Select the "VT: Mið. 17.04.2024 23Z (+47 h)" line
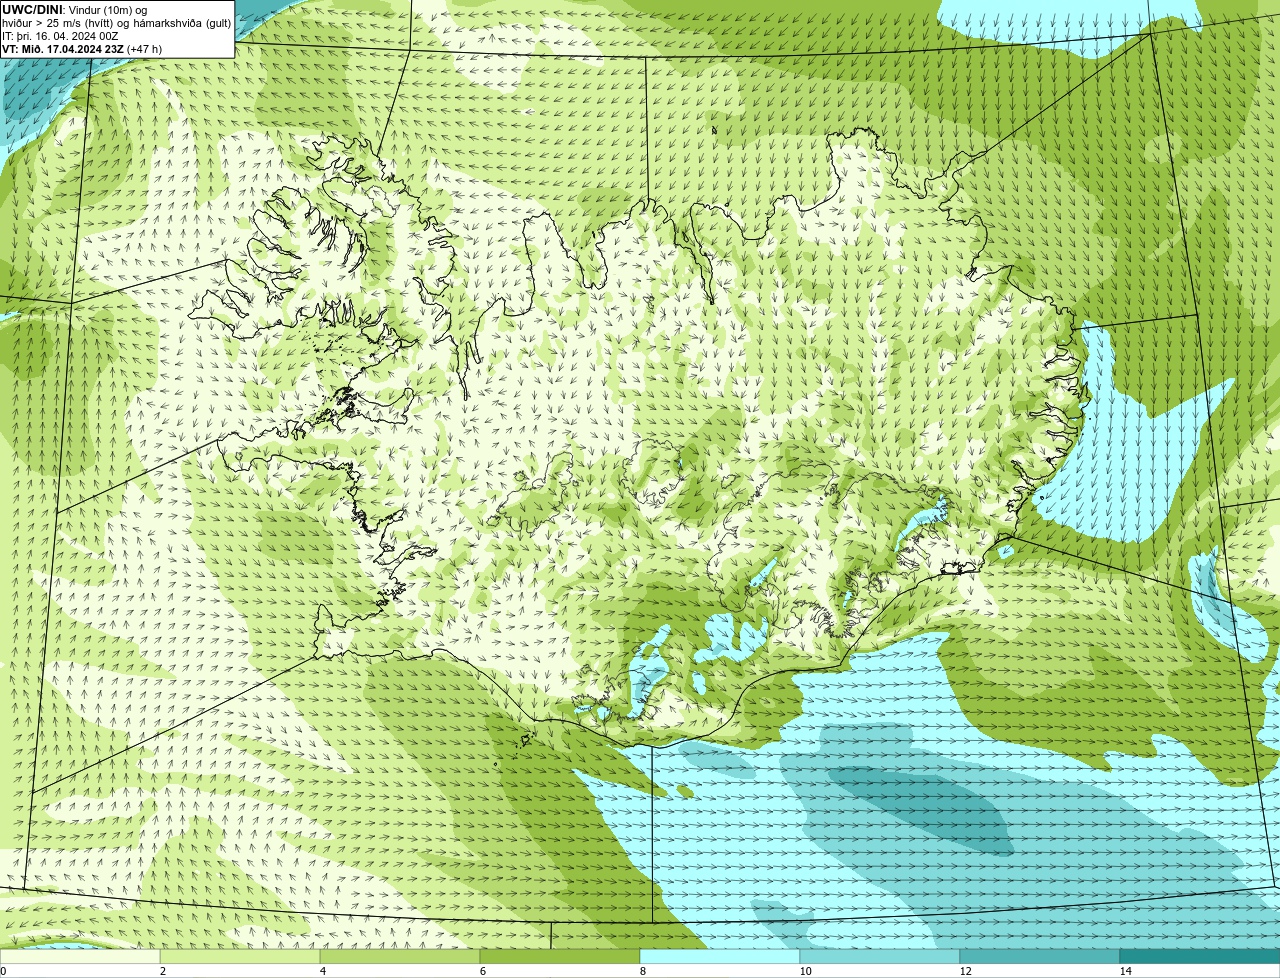 [82, 49]
